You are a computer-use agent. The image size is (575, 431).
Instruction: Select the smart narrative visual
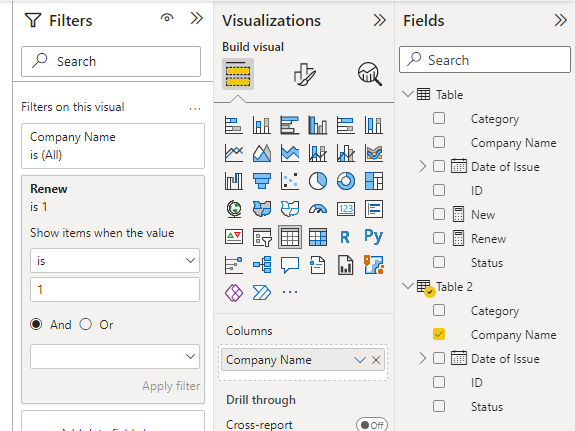[x=318, y=265]
